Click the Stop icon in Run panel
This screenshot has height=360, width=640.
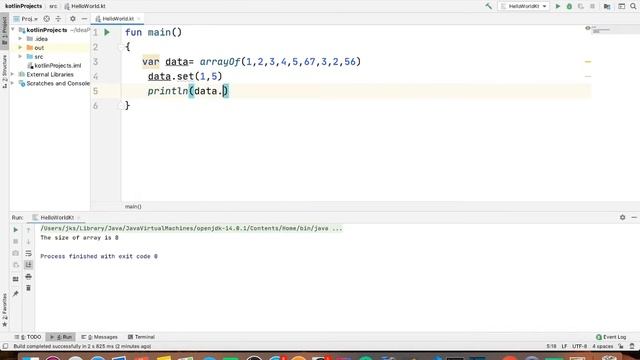16,242
